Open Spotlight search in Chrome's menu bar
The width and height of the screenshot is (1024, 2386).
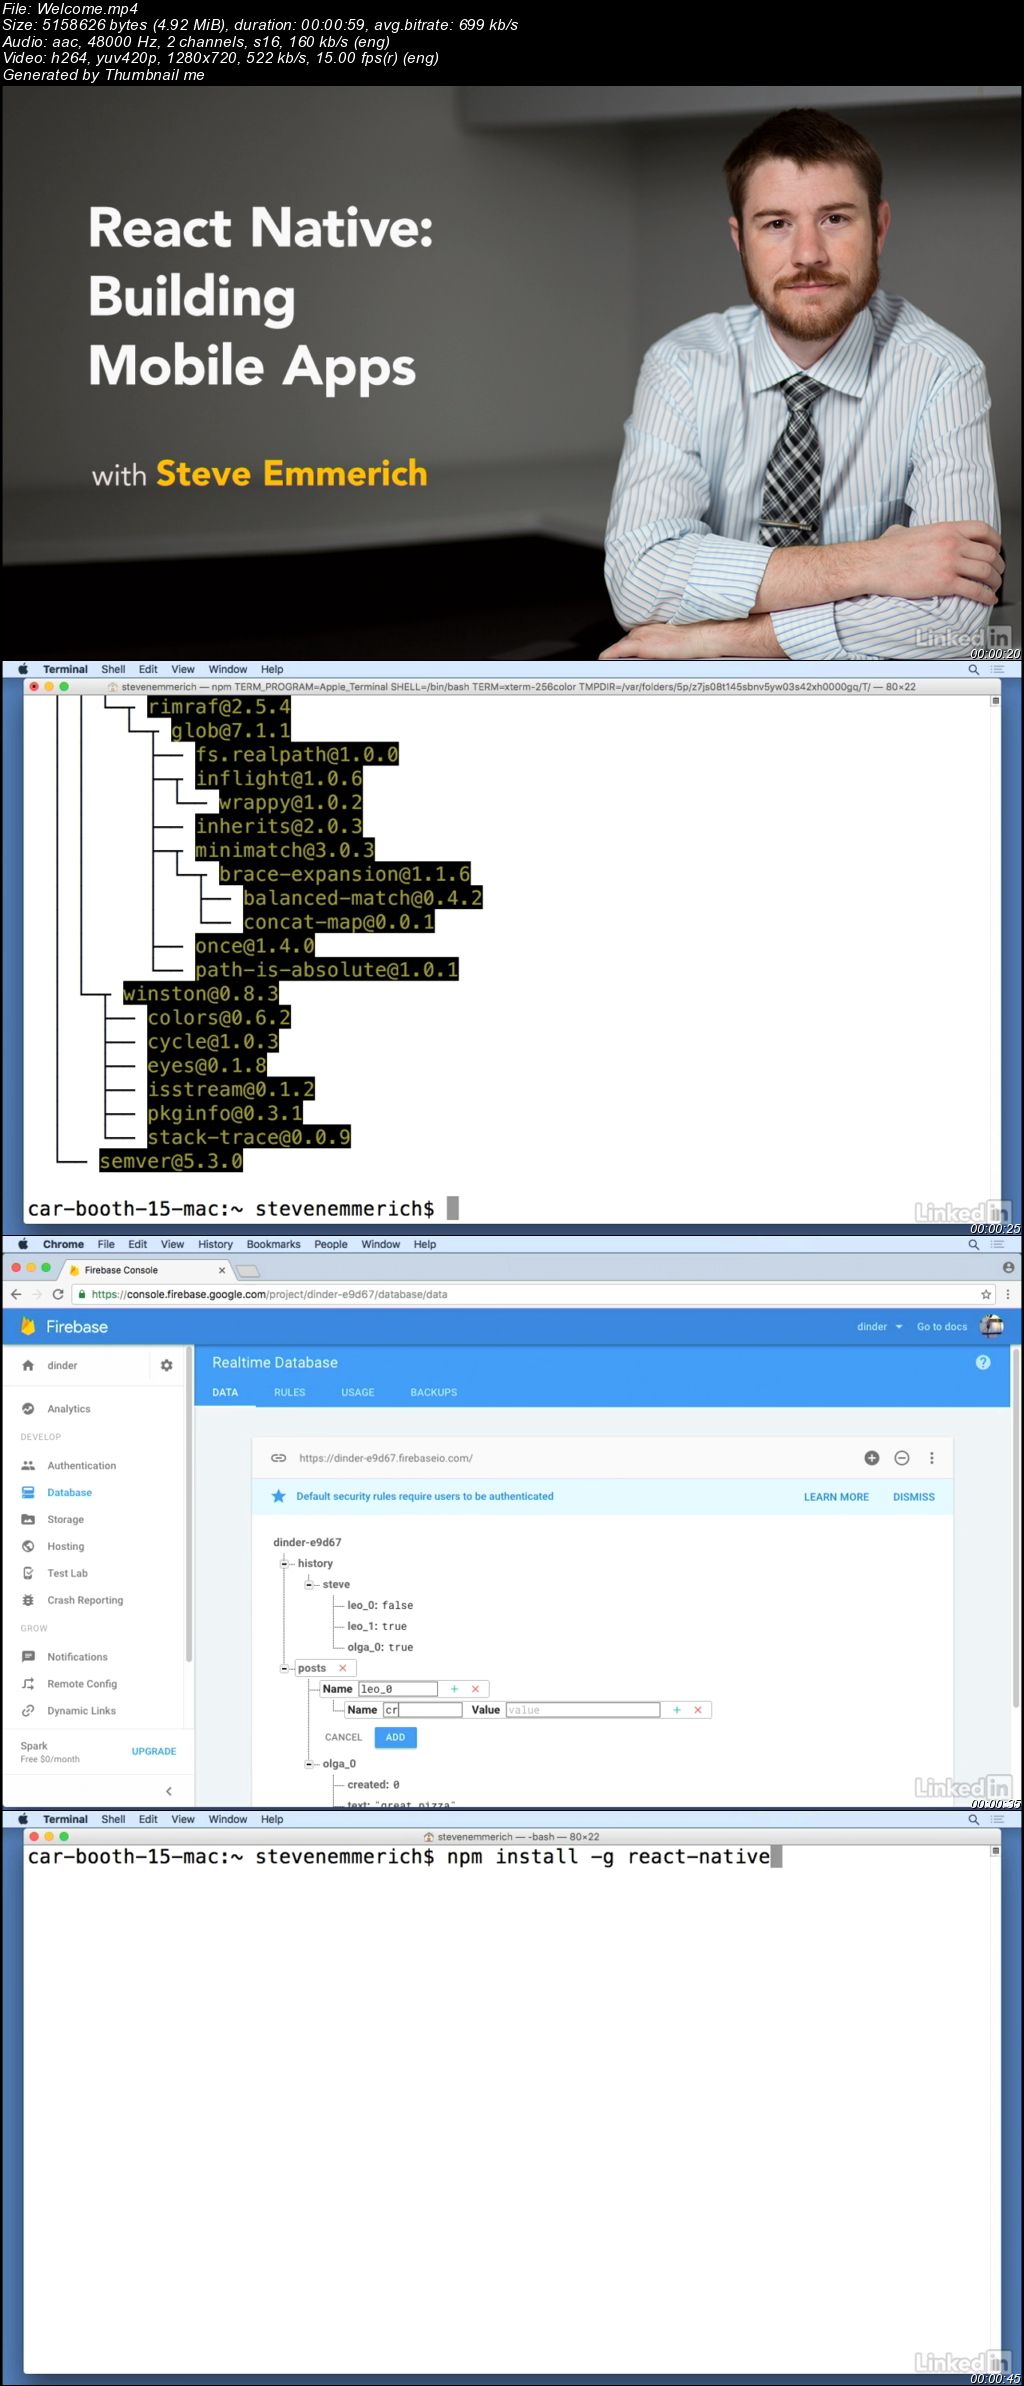pos(973,1244)
